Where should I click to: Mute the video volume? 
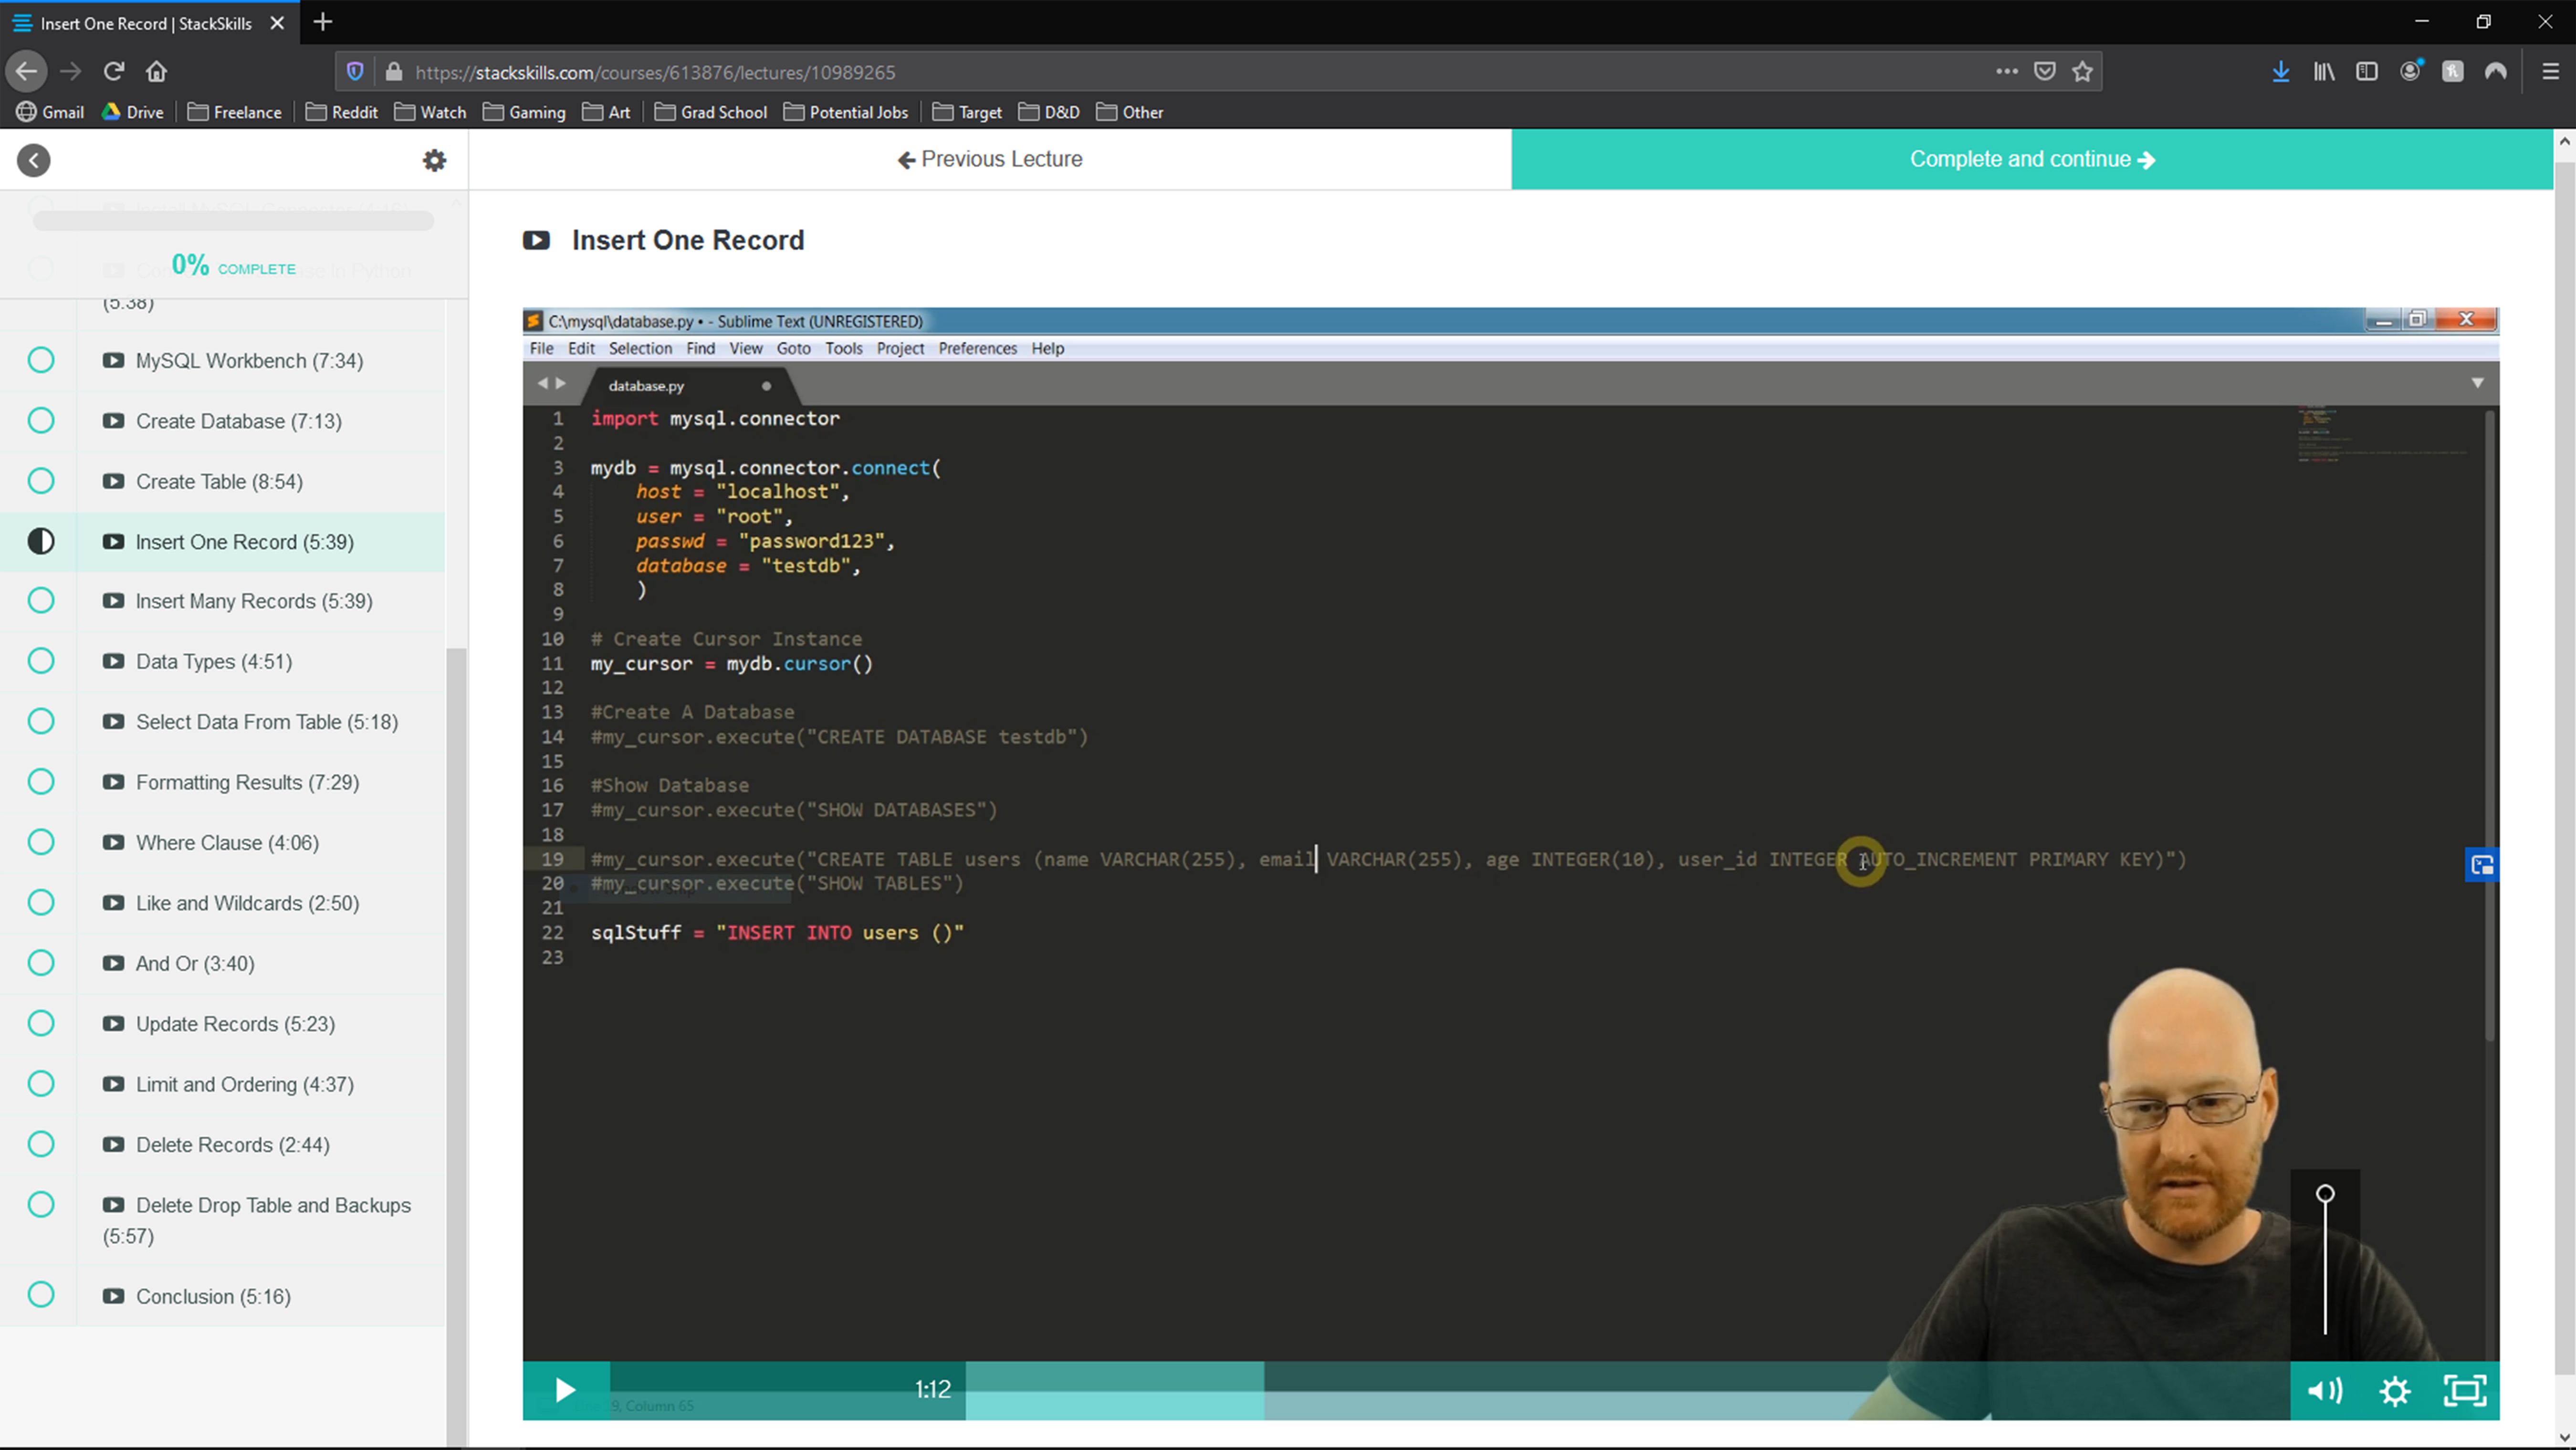click(2325, 1390)
